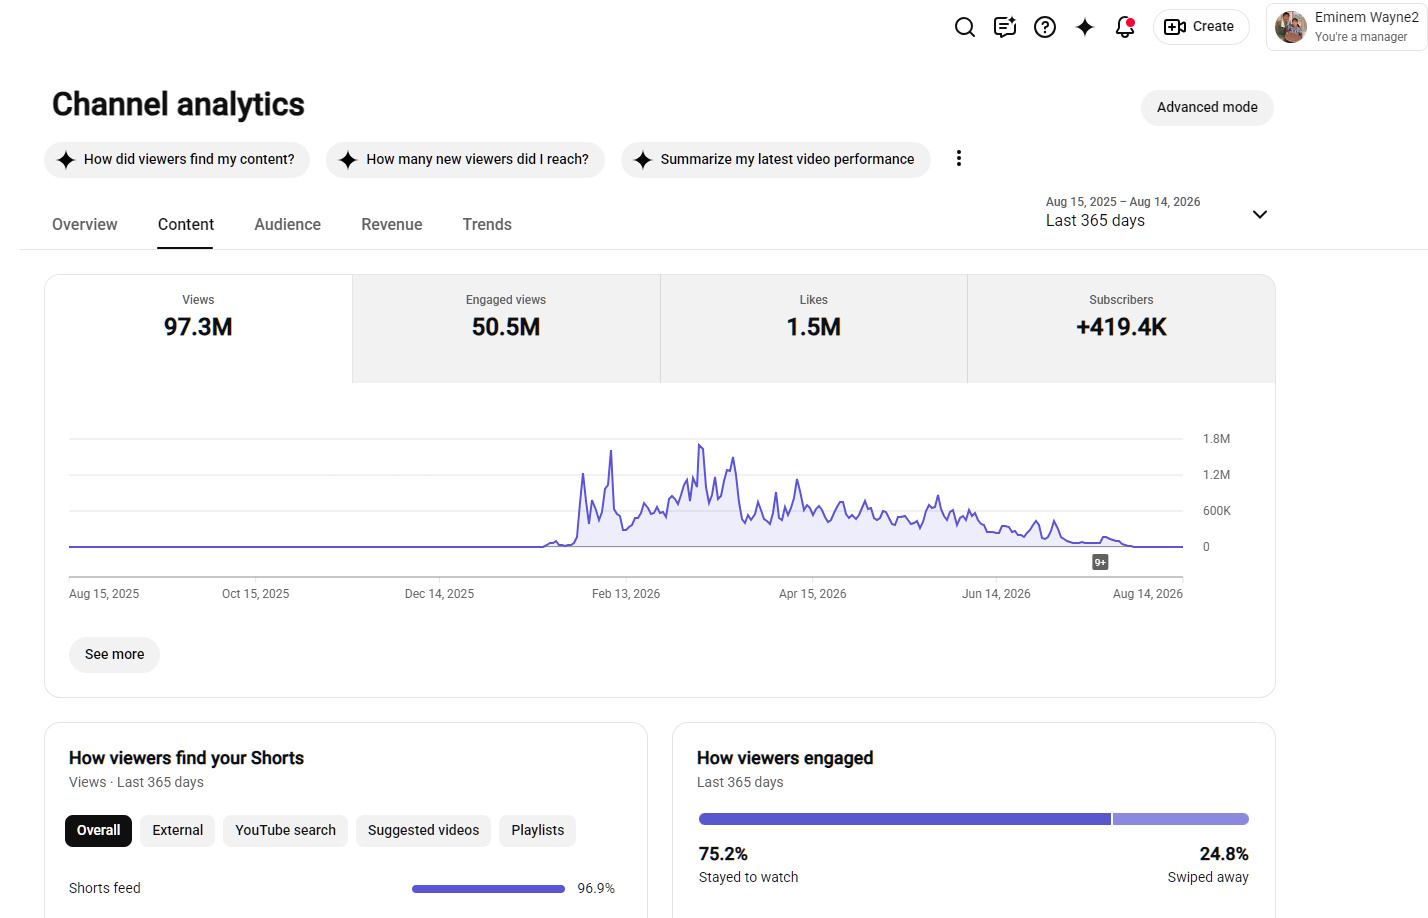Open the three-dot more prompts menu
The width and height of the screenshot is (1428, 918).
tap(959, 158)
